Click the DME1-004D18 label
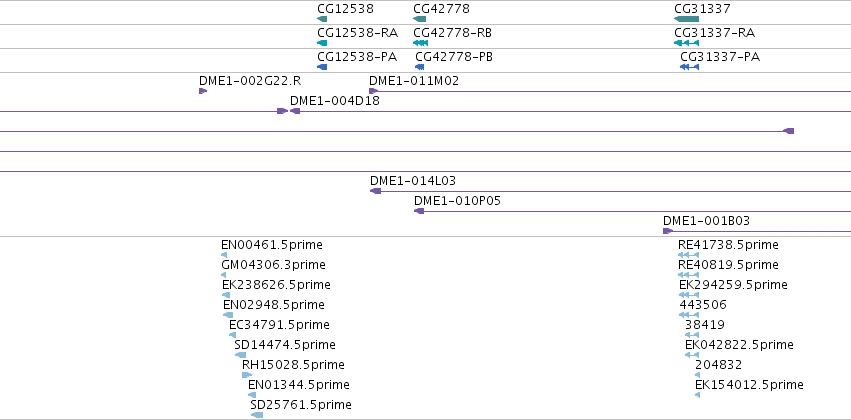The image size is (851, 420). pyautogui.click(x=335, y=100)
